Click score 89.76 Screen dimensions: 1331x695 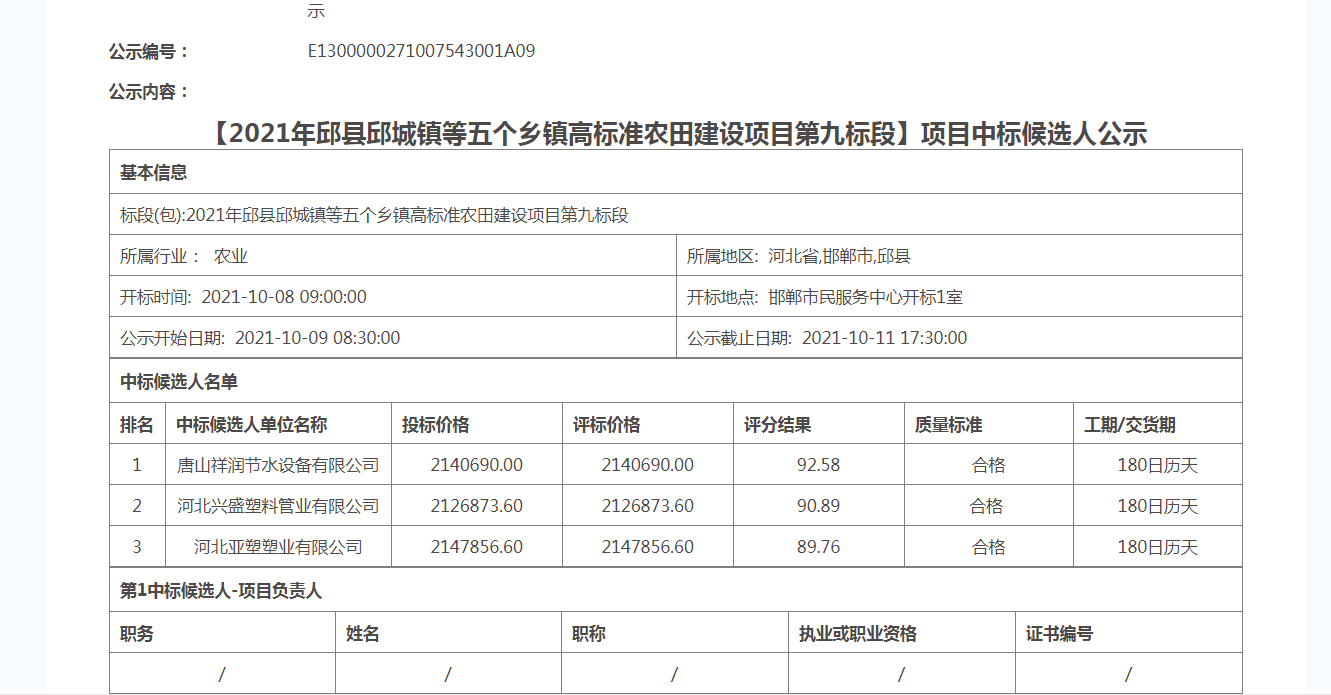point(818,547)
